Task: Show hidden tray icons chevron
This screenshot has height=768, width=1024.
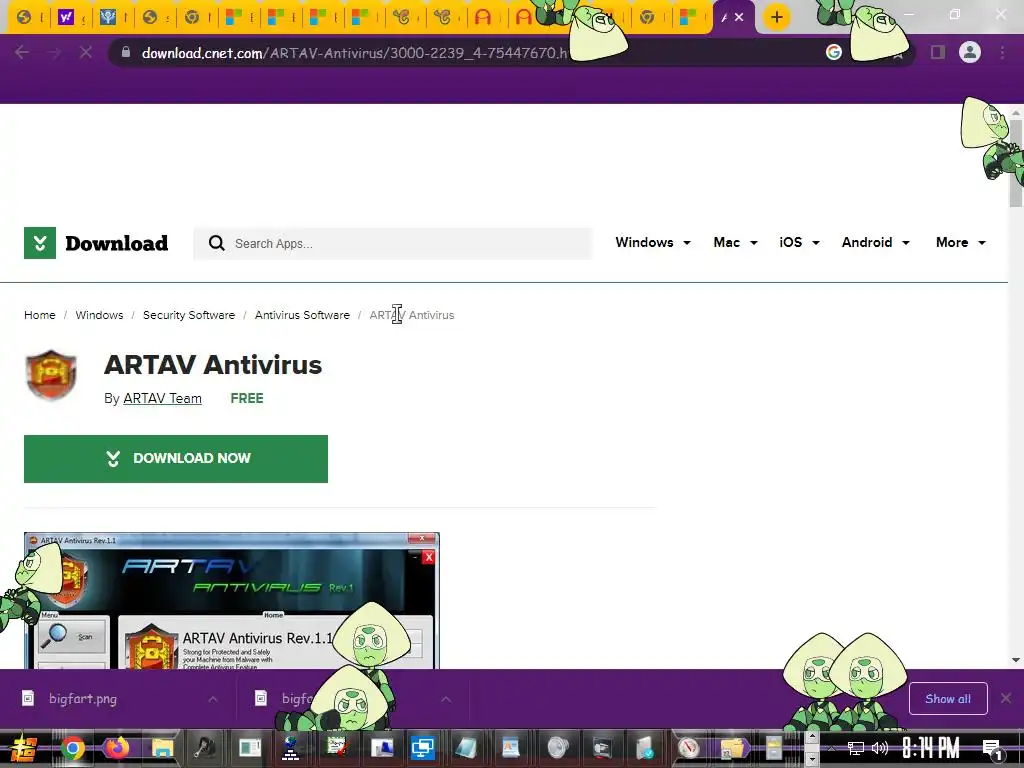Action: (x=831, y=748)
